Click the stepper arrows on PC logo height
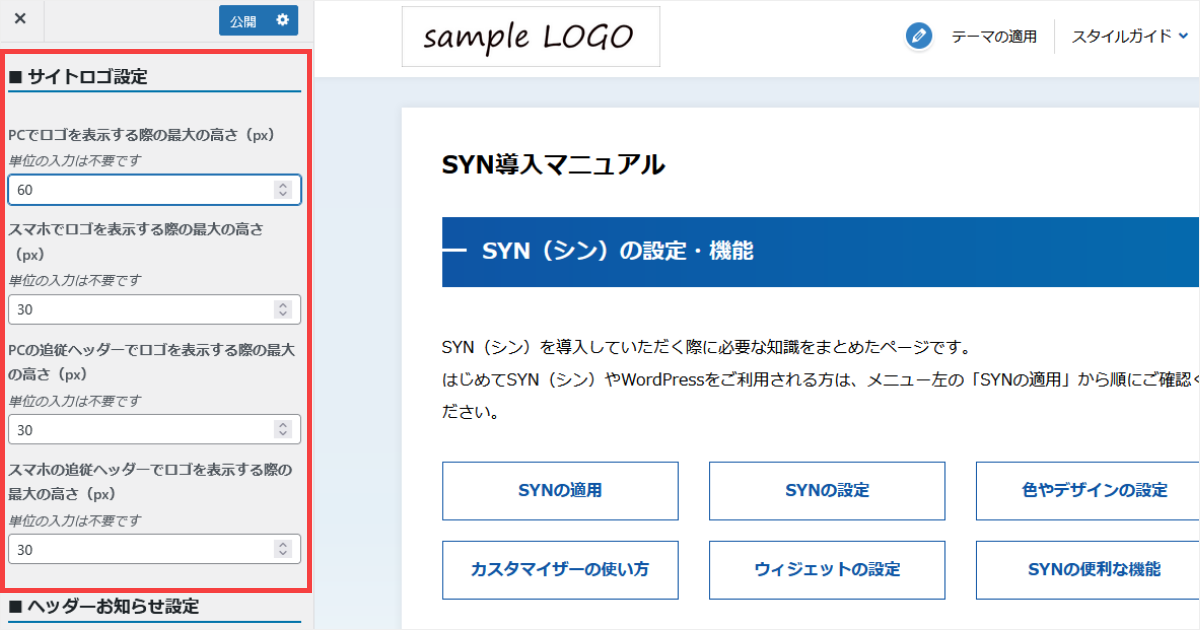Screen dimensions: 1200x630 (x=283, y=189)
